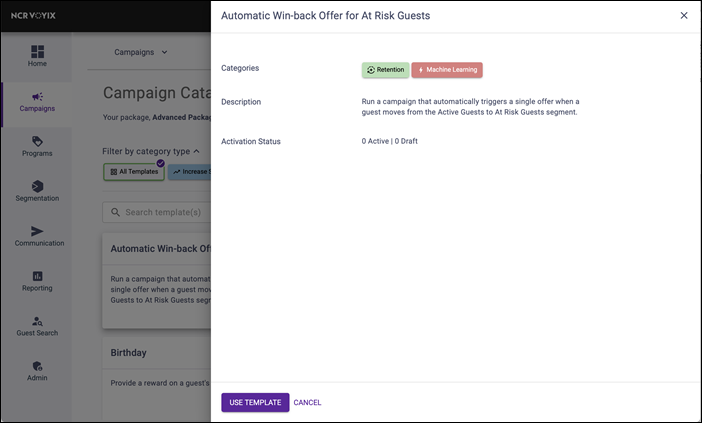The image size is (702, 423).
Task: Open the Communication paper-plane icon
Action: [x=37, y=231]
